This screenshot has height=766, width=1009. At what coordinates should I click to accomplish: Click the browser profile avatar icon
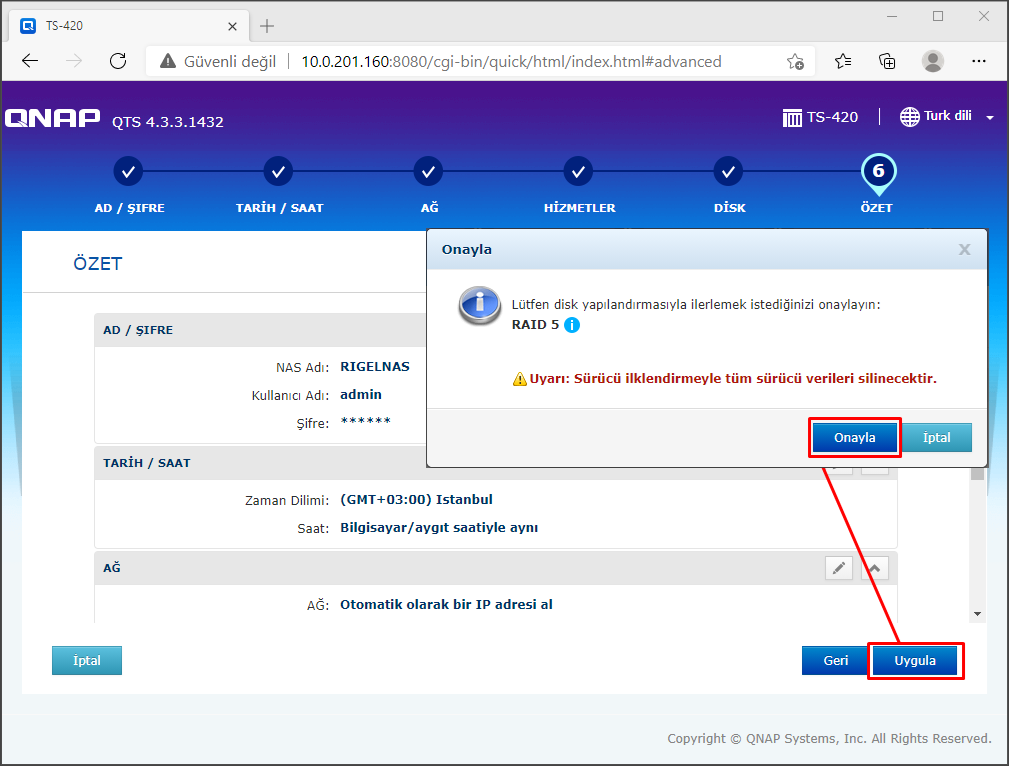(932, 61)
